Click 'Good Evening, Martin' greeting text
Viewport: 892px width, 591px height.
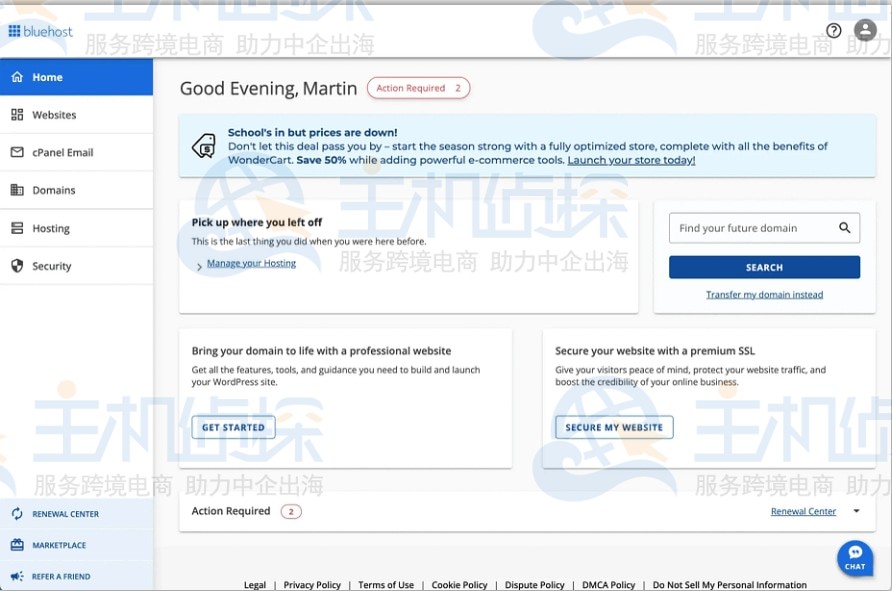[269, 89]
